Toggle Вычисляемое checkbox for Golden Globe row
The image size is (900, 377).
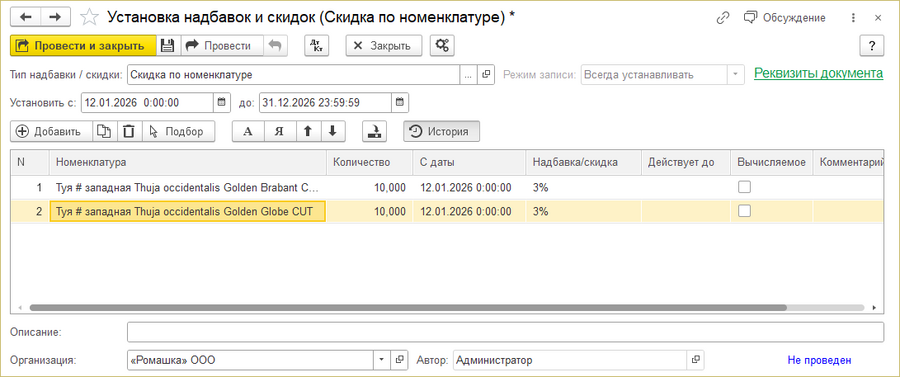pyautogui.click(x=744, y=211)
